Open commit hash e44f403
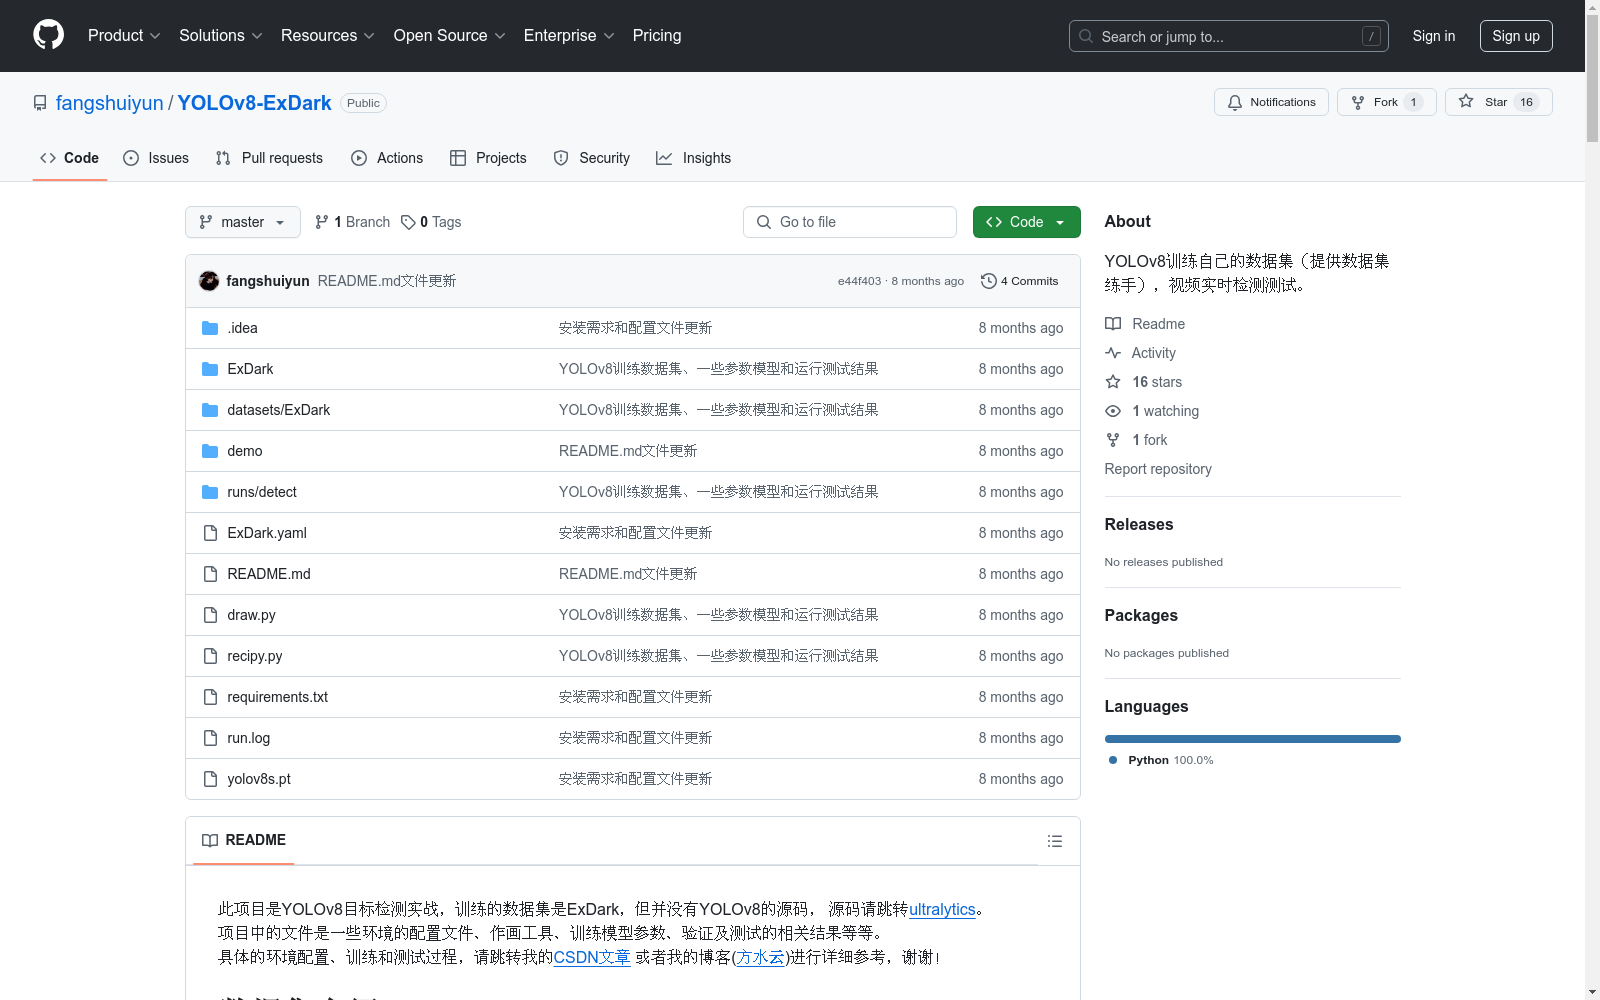1600x1000 pixels. tap(860, 281)
